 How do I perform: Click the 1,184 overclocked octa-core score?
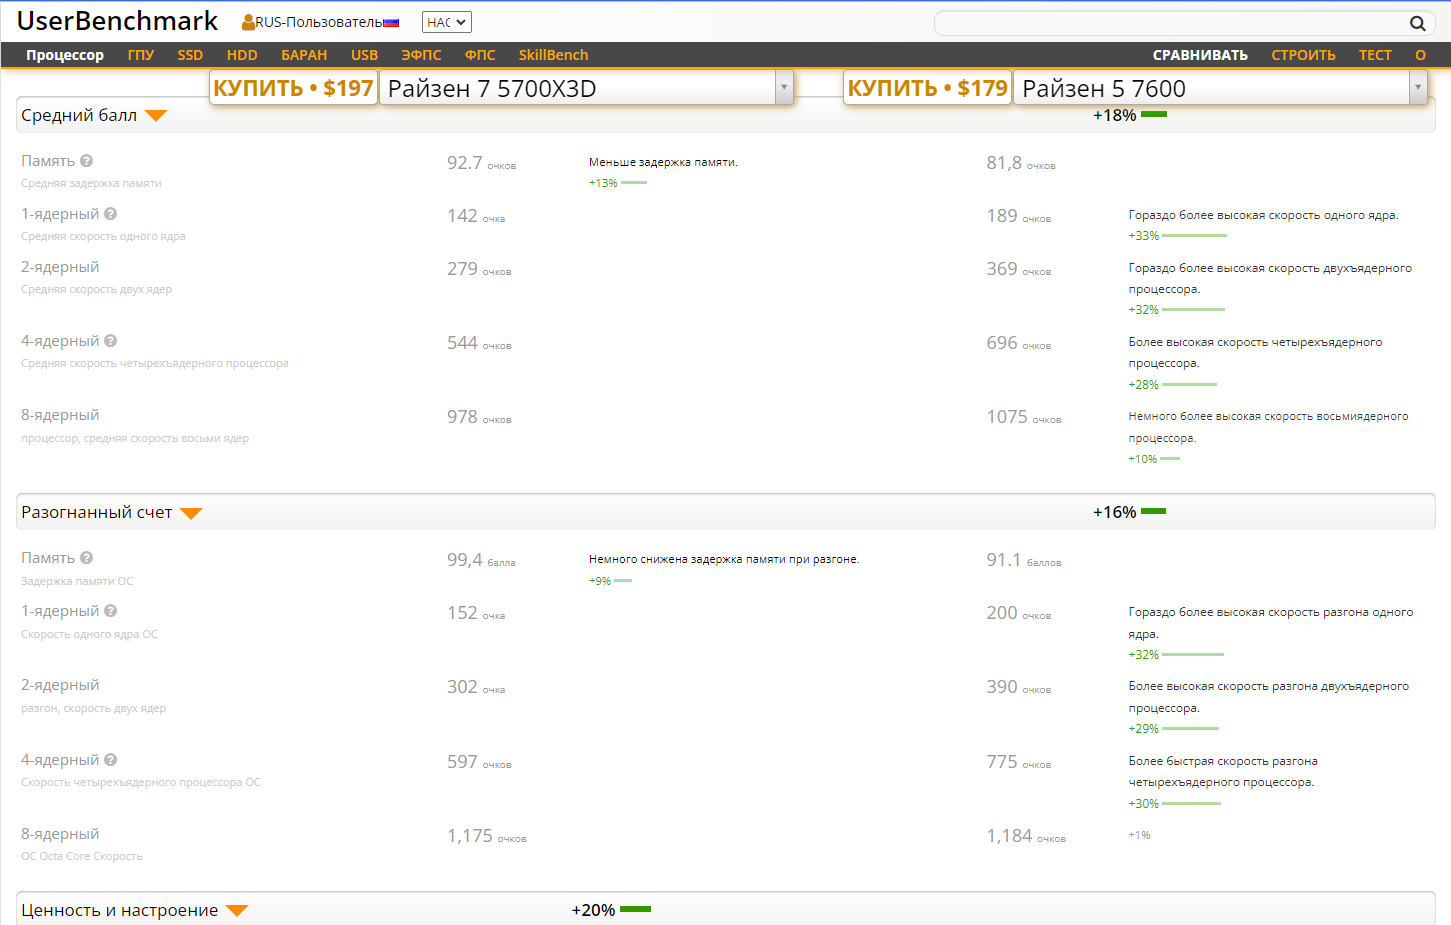tap(1010, 836)
